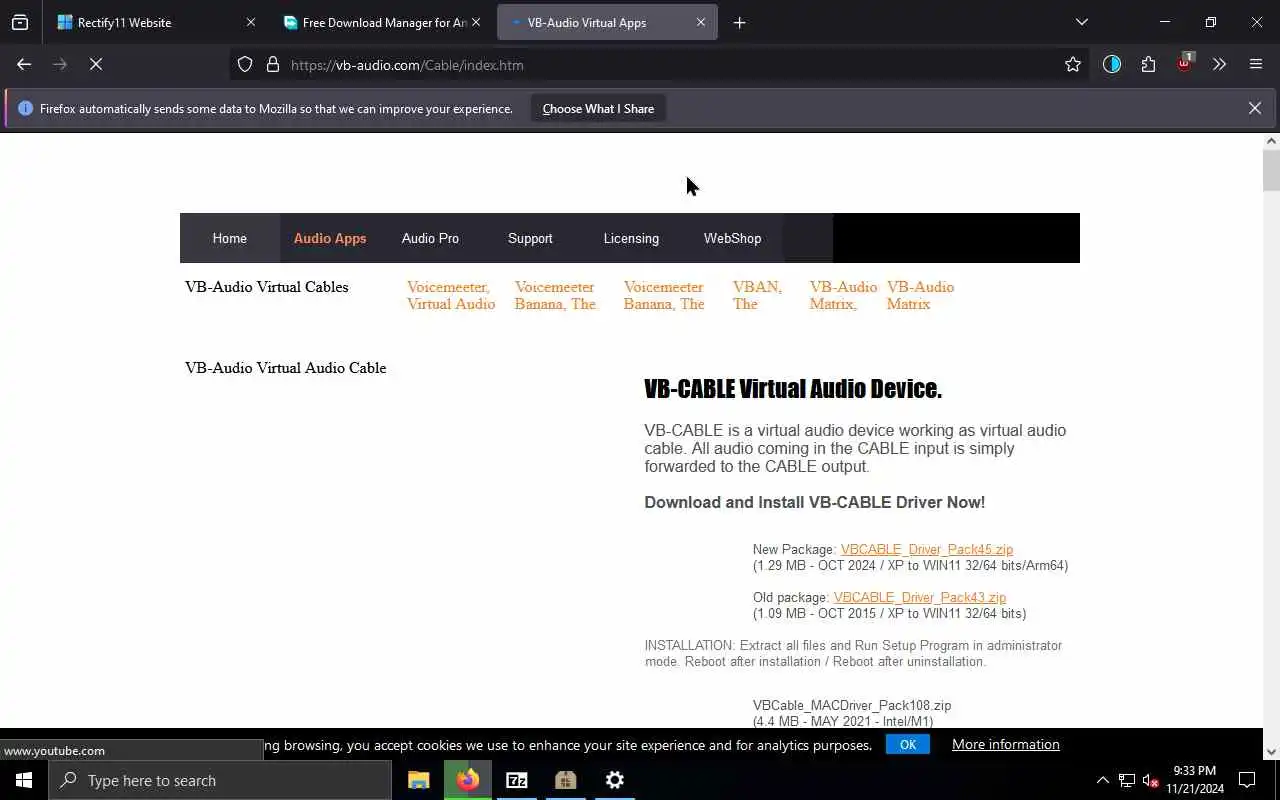View site security padlock info
This screenshot has height=800, width=1280.
(x=272, y=65)
